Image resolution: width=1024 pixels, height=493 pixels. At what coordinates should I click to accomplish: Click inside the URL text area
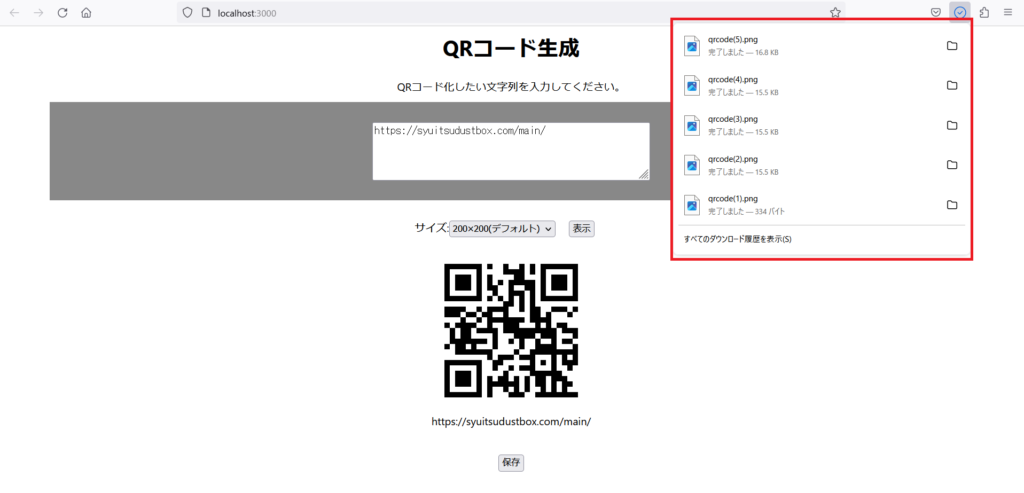(x=511, y=151)
